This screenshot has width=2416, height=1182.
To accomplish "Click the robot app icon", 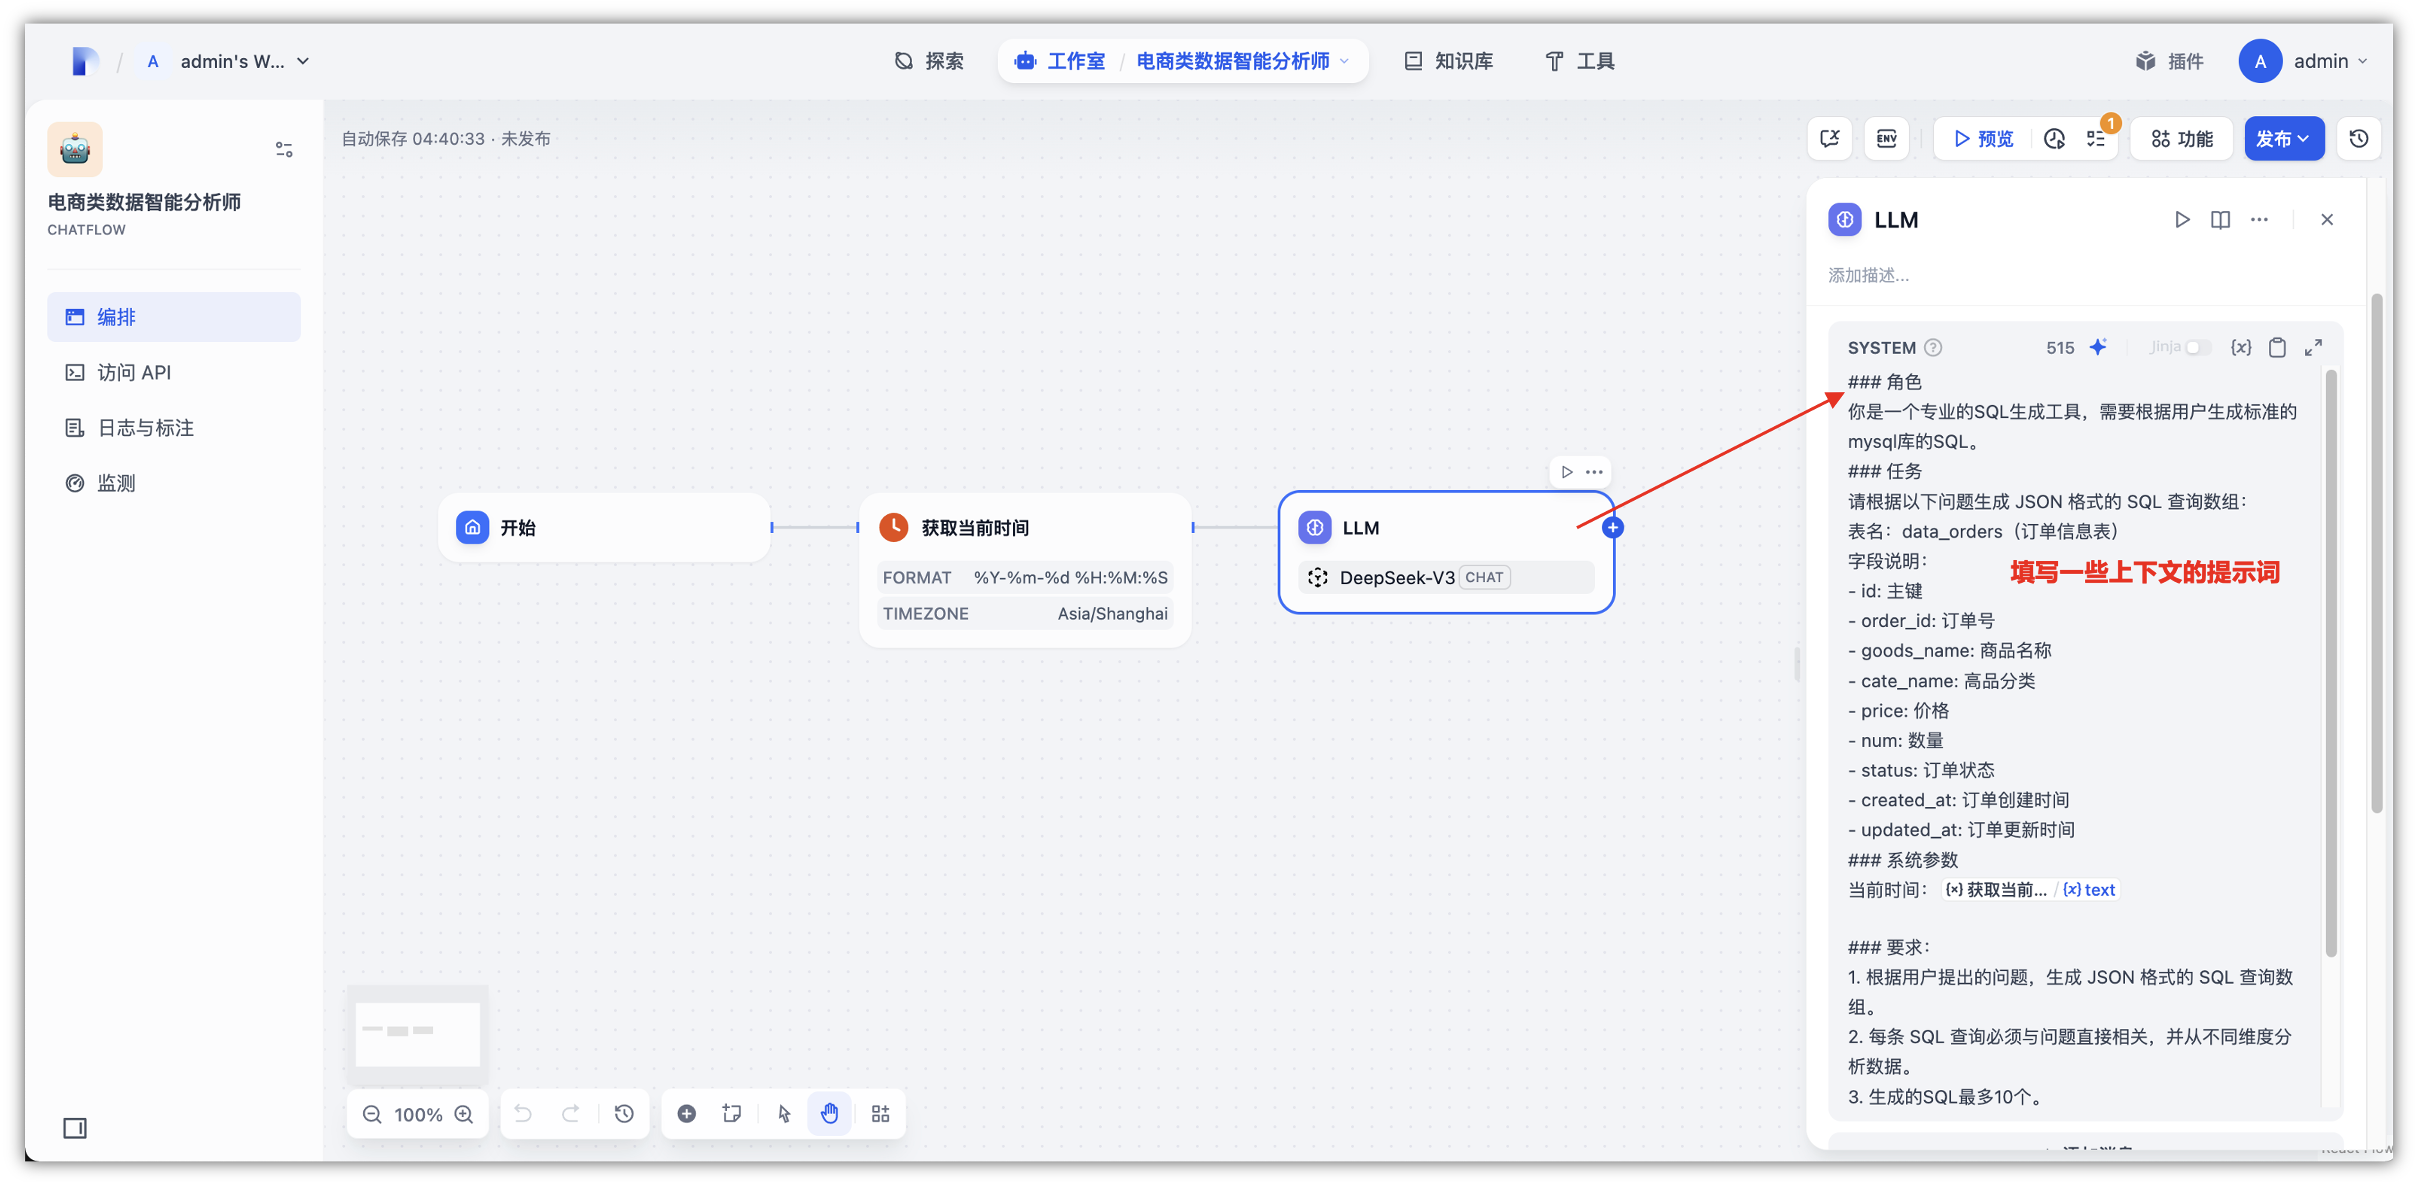I will coord(75,149).
